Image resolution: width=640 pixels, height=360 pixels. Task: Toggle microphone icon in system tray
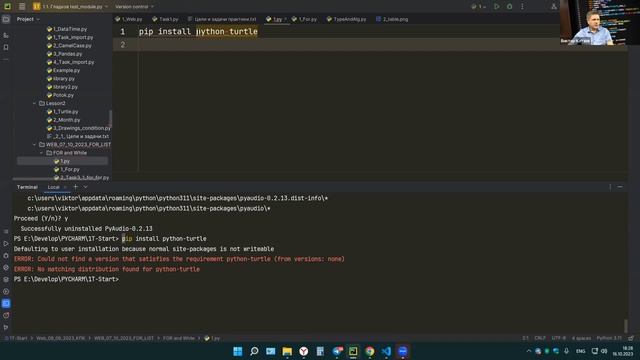point(567,351)
